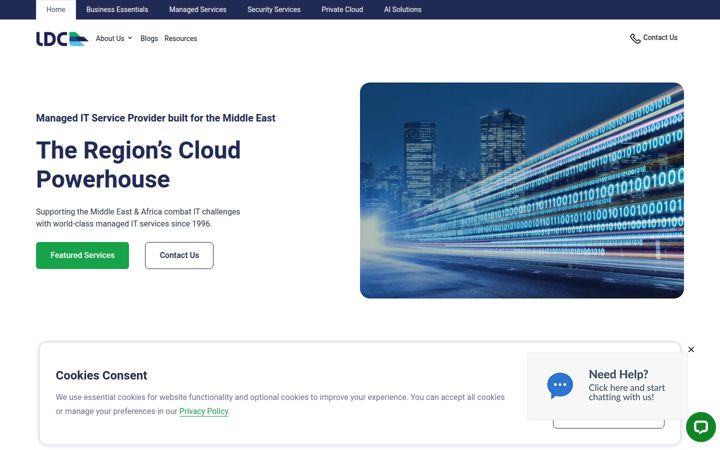
Task: Open AI Solutions menu
Action: click(x=402, y=10)
